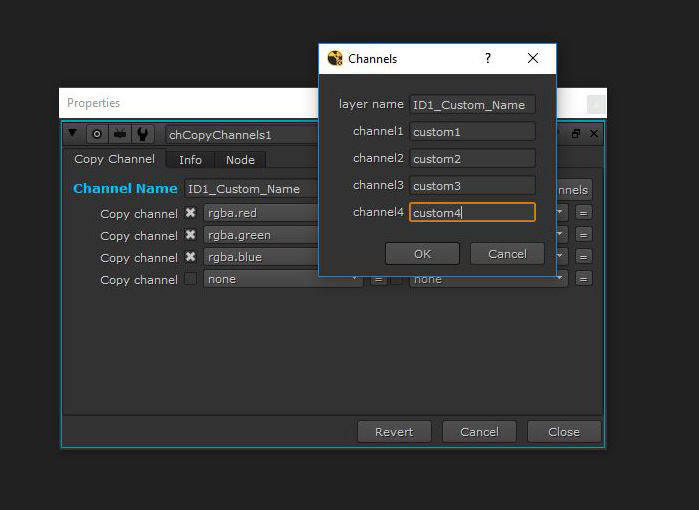This screenshot has width=699, height=510.
Task: Open the wrench settings icon
Action: pos(142,134)
